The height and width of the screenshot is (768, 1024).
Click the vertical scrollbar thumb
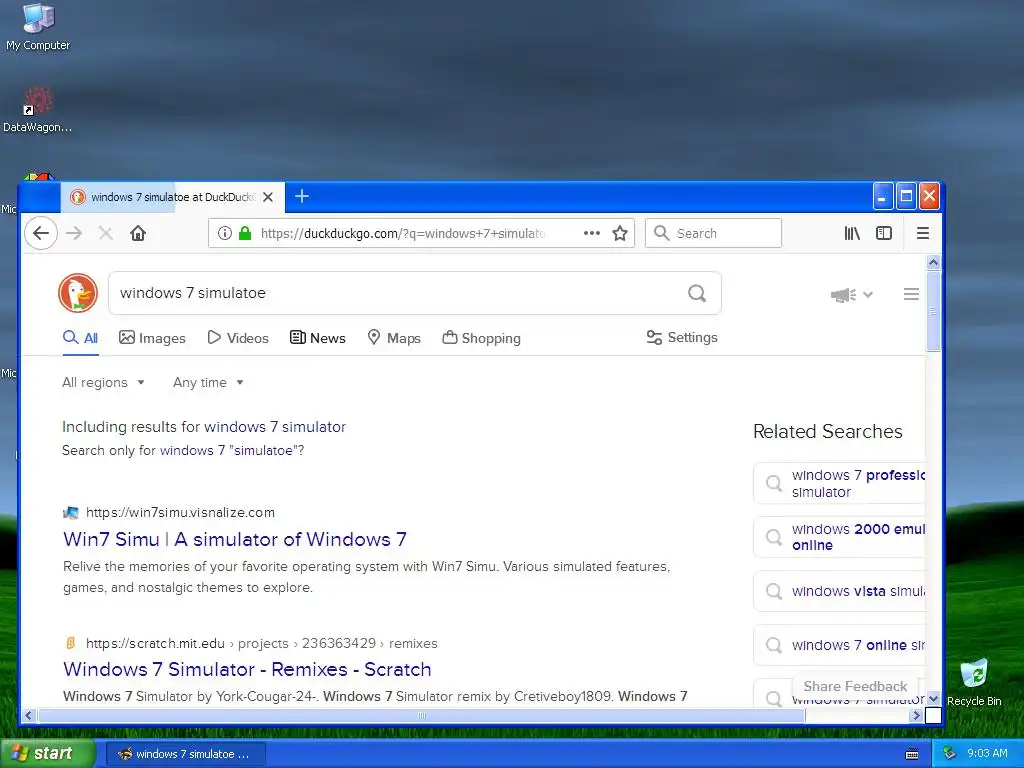coord(933,312)
